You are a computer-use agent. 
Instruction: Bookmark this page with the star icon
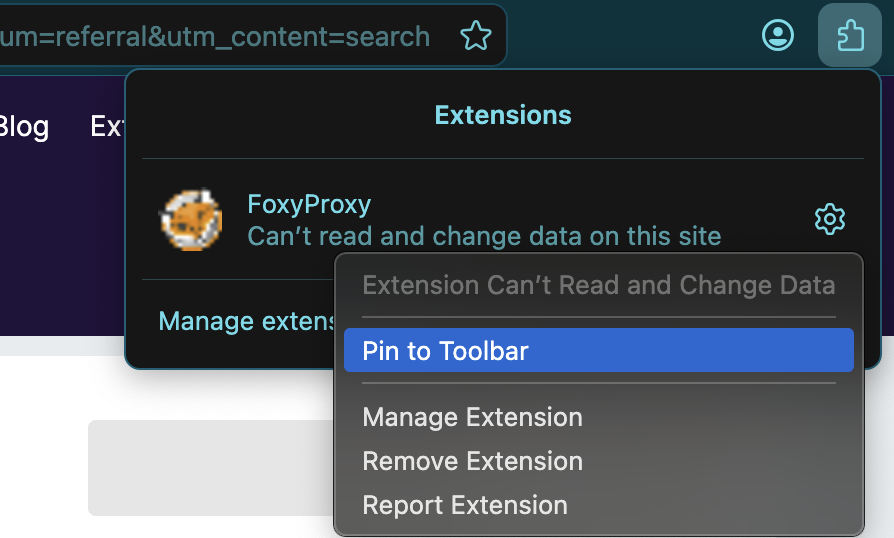476,37
